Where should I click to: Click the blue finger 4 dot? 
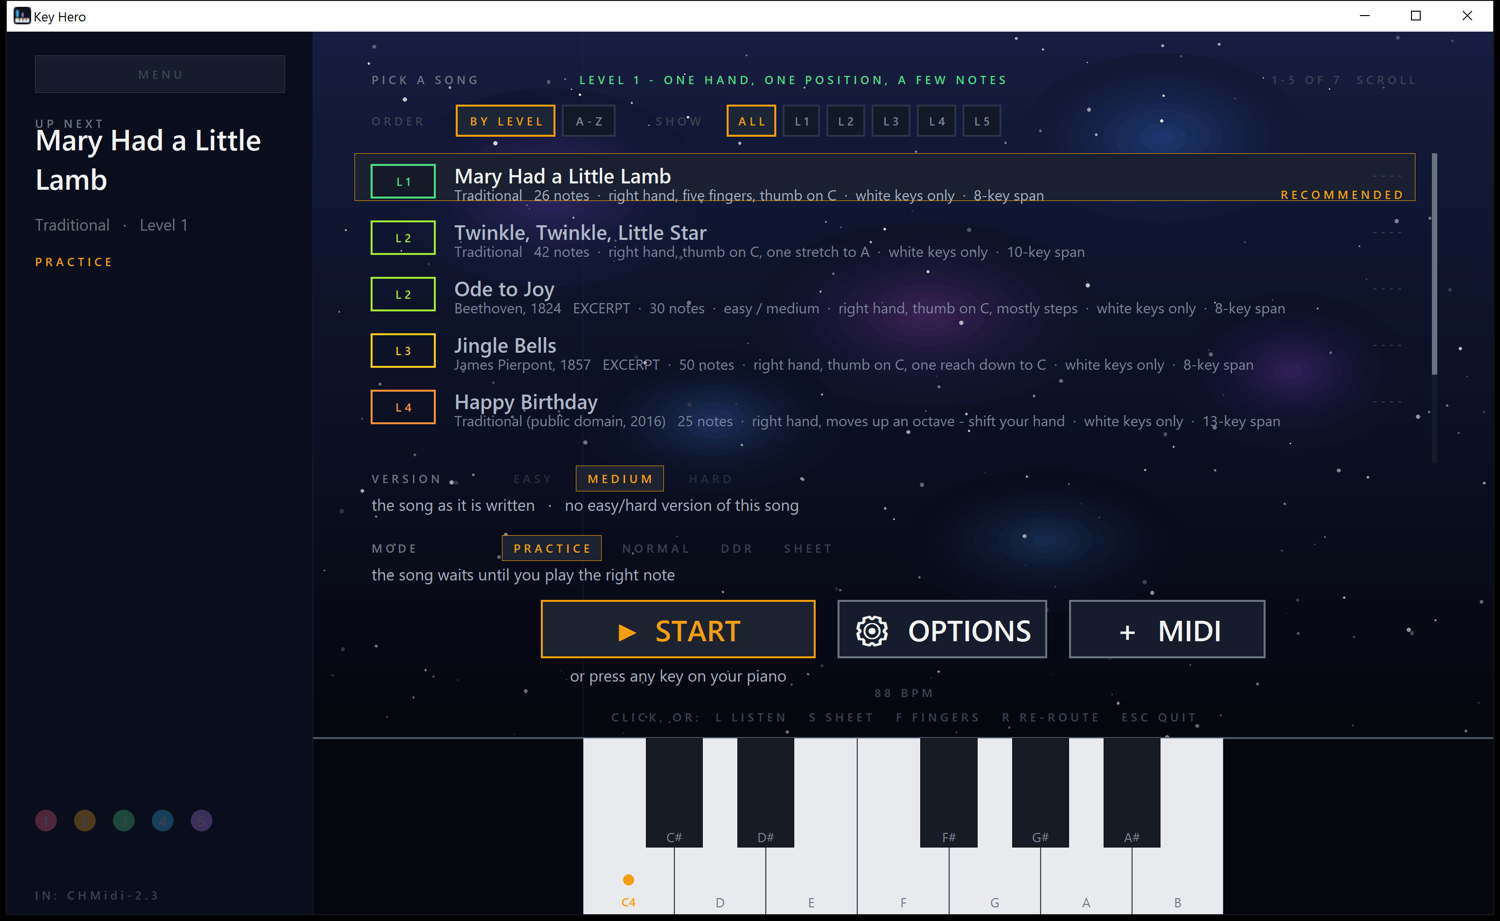pyautogui.click(x=163, y=821)
